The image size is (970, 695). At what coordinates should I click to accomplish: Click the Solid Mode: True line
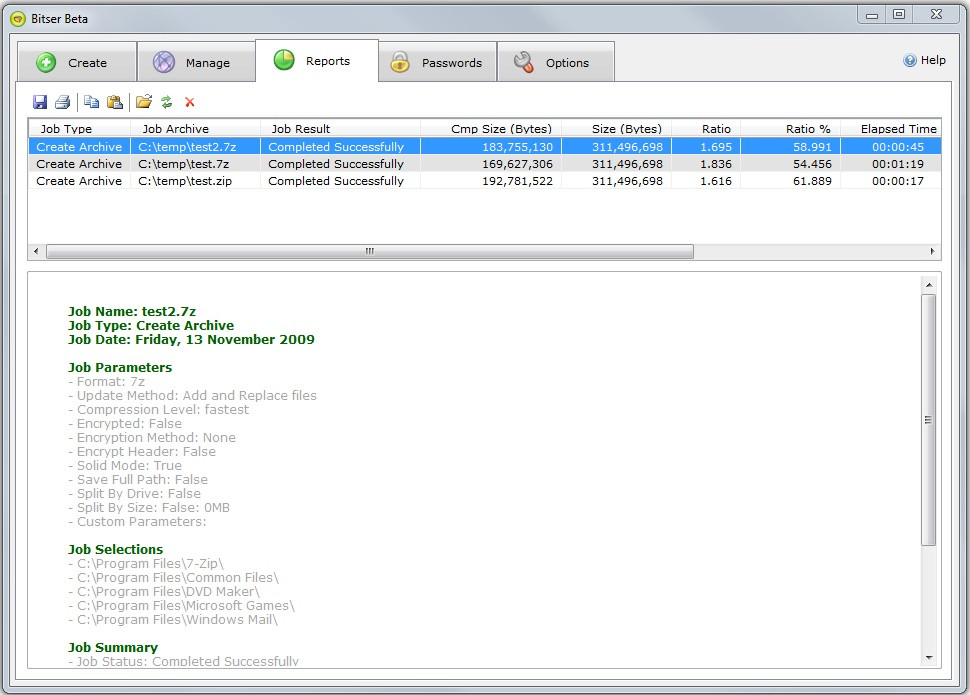(x=125, y=465)
